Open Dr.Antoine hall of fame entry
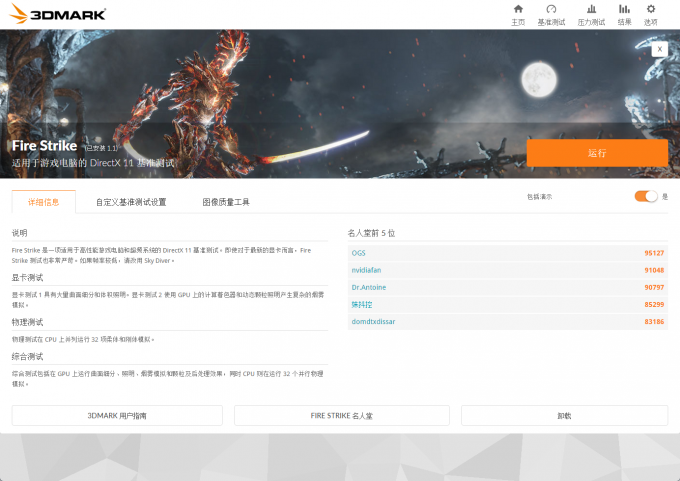This screenshot has width=680, height=481. click(x=369, y=287)
